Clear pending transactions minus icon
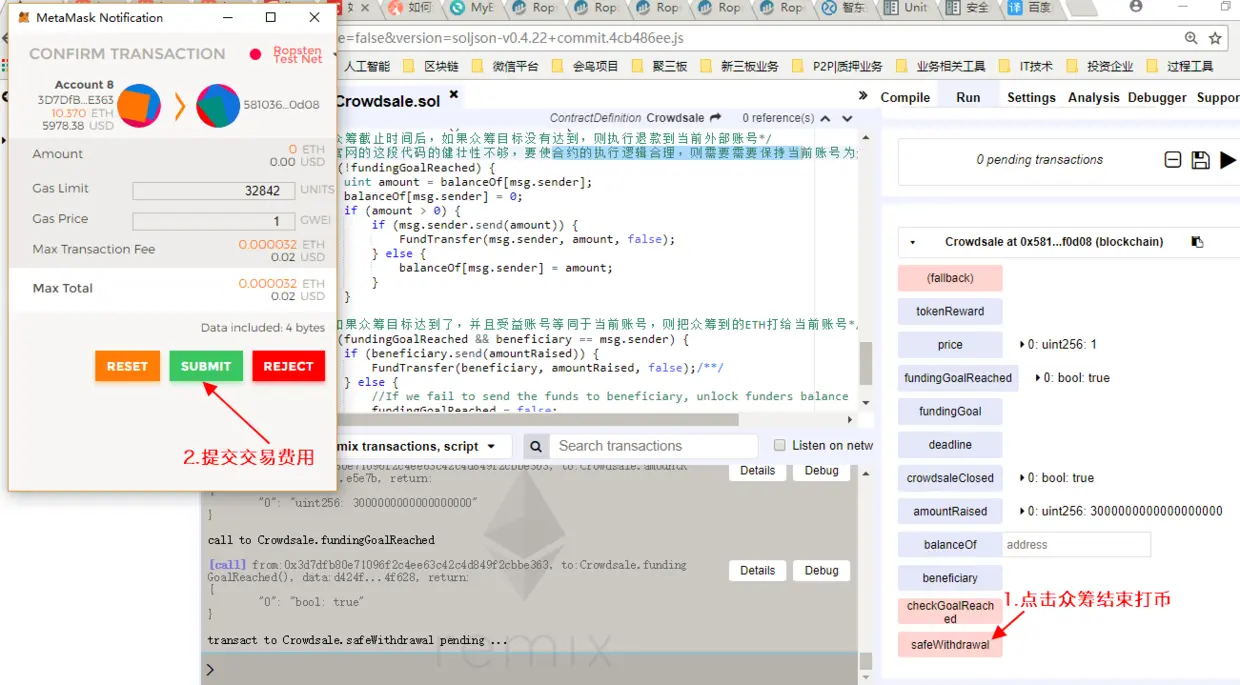The height and width of the screenshot is (685, 1240). 1173,160
